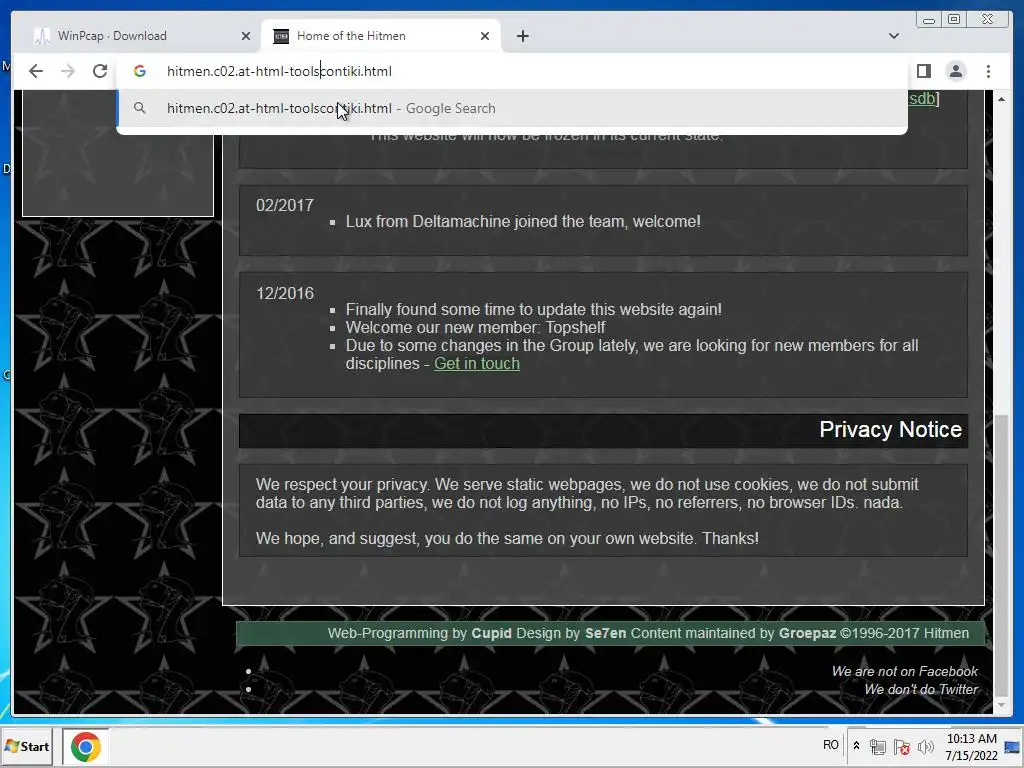Open the Chrome profile menu

[x=955, y=71]
